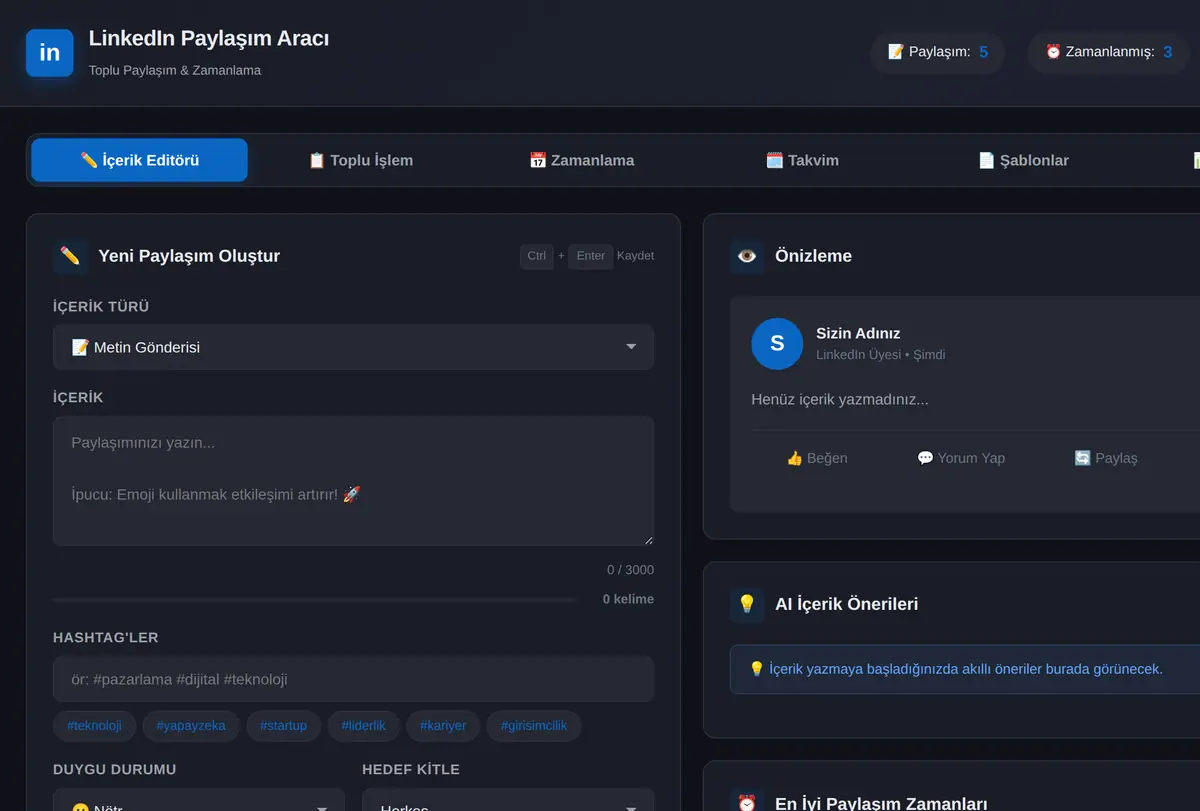This screenshot has height=811, width=1200.
Task: Click the lightbulb icon beside AI İçerik Önerileri
Action: pyautogui.click(x=747, y=604)
